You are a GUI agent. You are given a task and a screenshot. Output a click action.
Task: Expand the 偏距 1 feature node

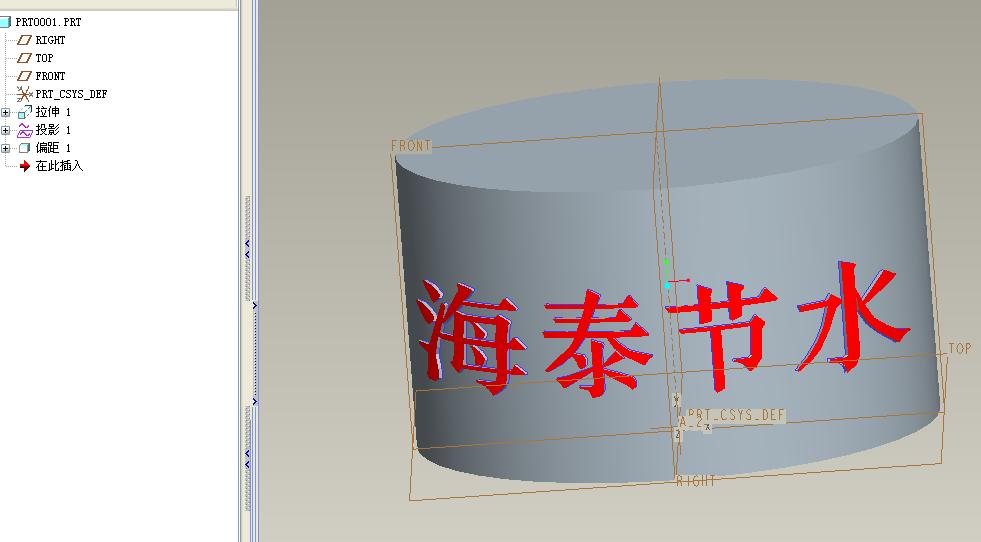(6, 148)
